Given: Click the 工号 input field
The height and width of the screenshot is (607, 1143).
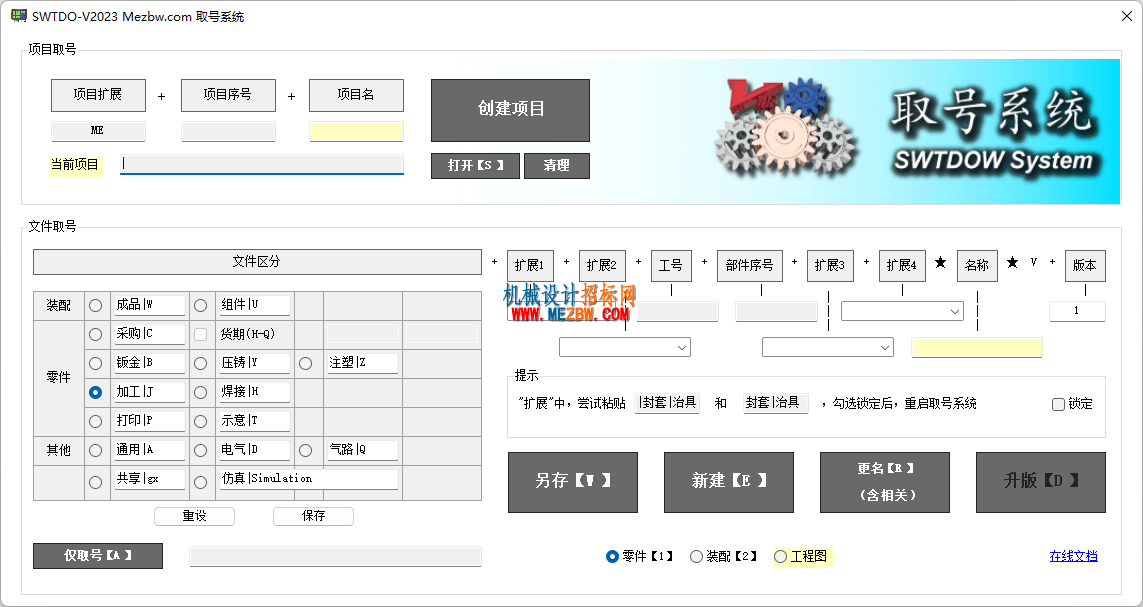Looking at the screenshot, I should pyautogui.click(x=678, y=311).
